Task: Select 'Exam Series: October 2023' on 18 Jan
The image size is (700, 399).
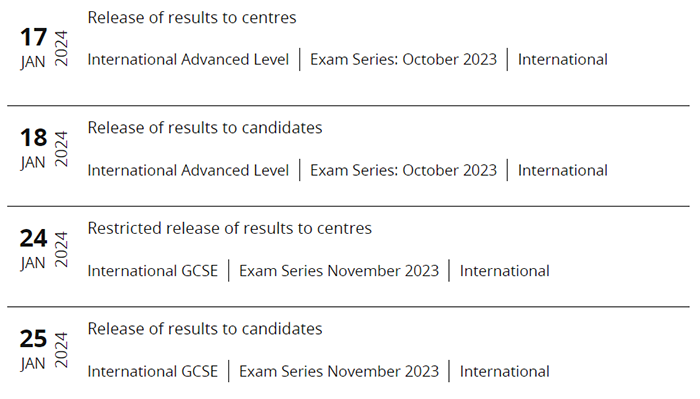Action: [x=403, y=170]
